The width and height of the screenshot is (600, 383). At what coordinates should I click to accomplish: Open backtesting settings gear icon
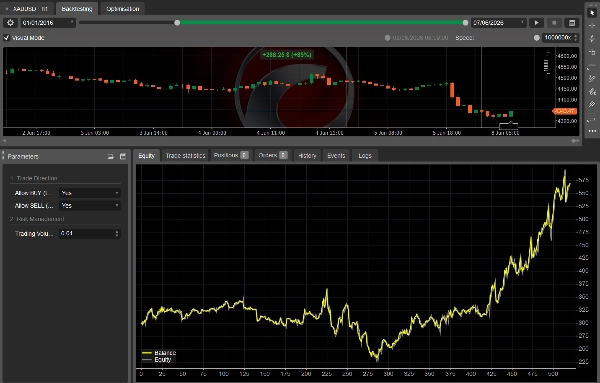[x=10, y=23]
